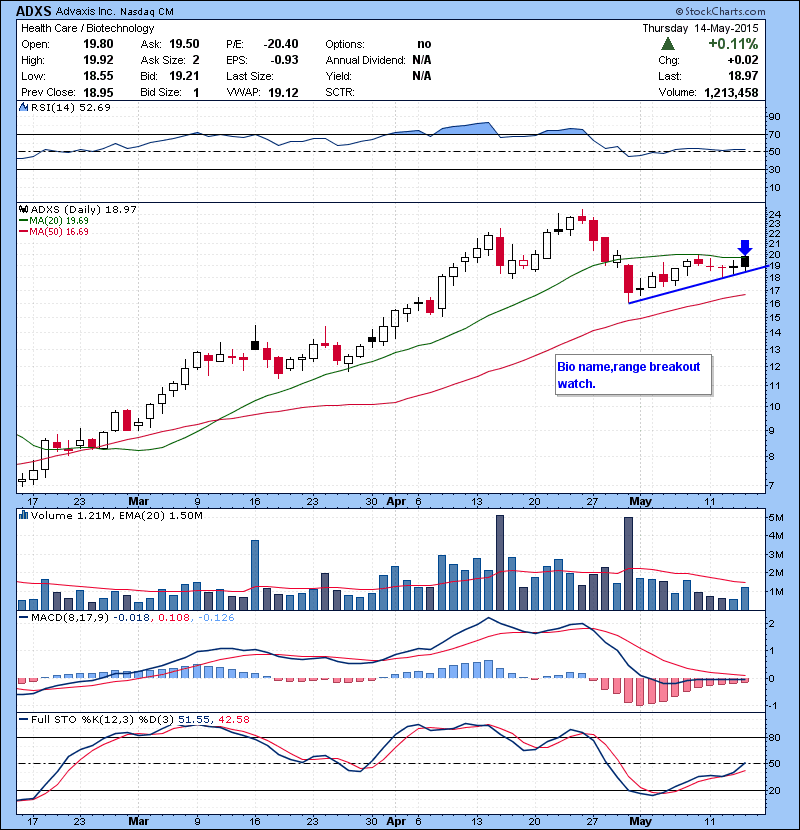
Task: Click the date Thursday 14-May-2015
Action: [700, 28]
